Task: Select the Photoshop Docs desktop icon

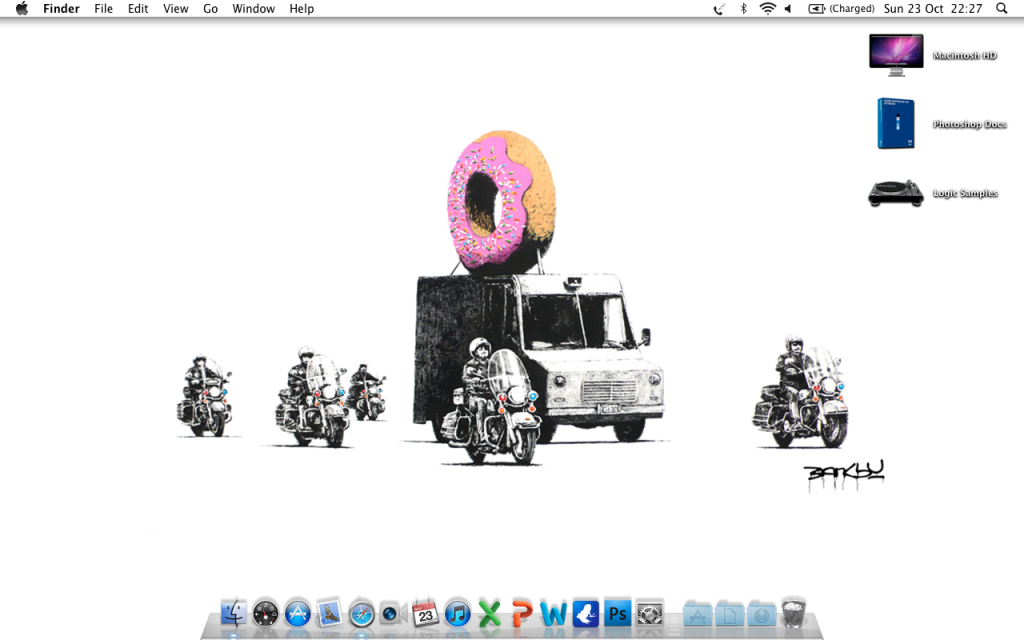Action: point(896,123)
